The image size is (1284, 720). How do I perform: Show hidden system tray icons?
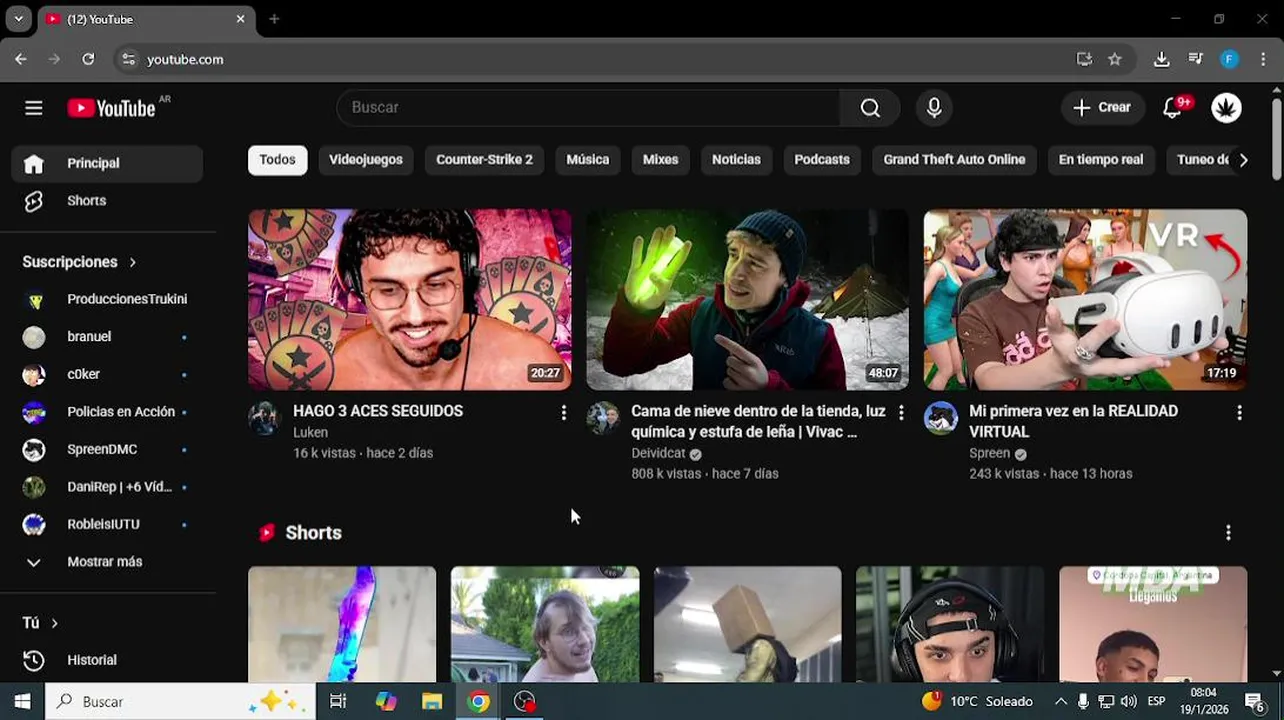(1060, 701)
